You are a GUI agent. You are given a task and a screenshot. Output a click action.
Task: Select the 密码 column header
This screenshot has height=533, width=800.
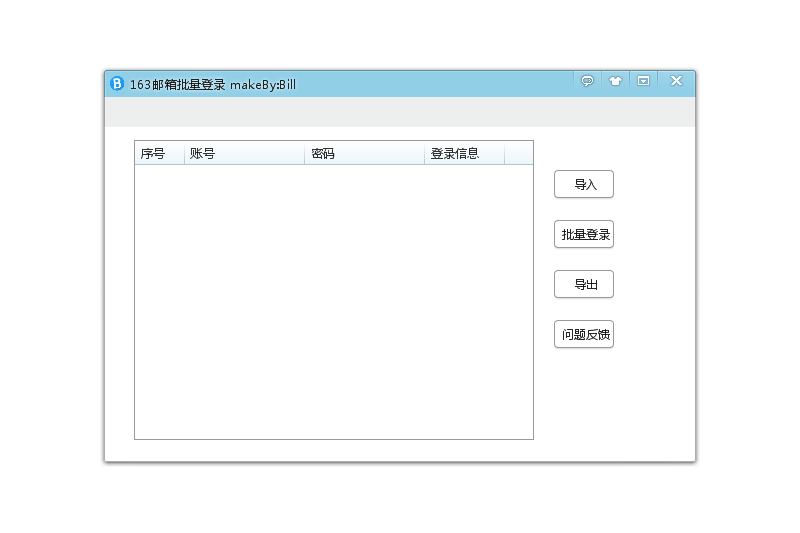(x=364, y=153)
